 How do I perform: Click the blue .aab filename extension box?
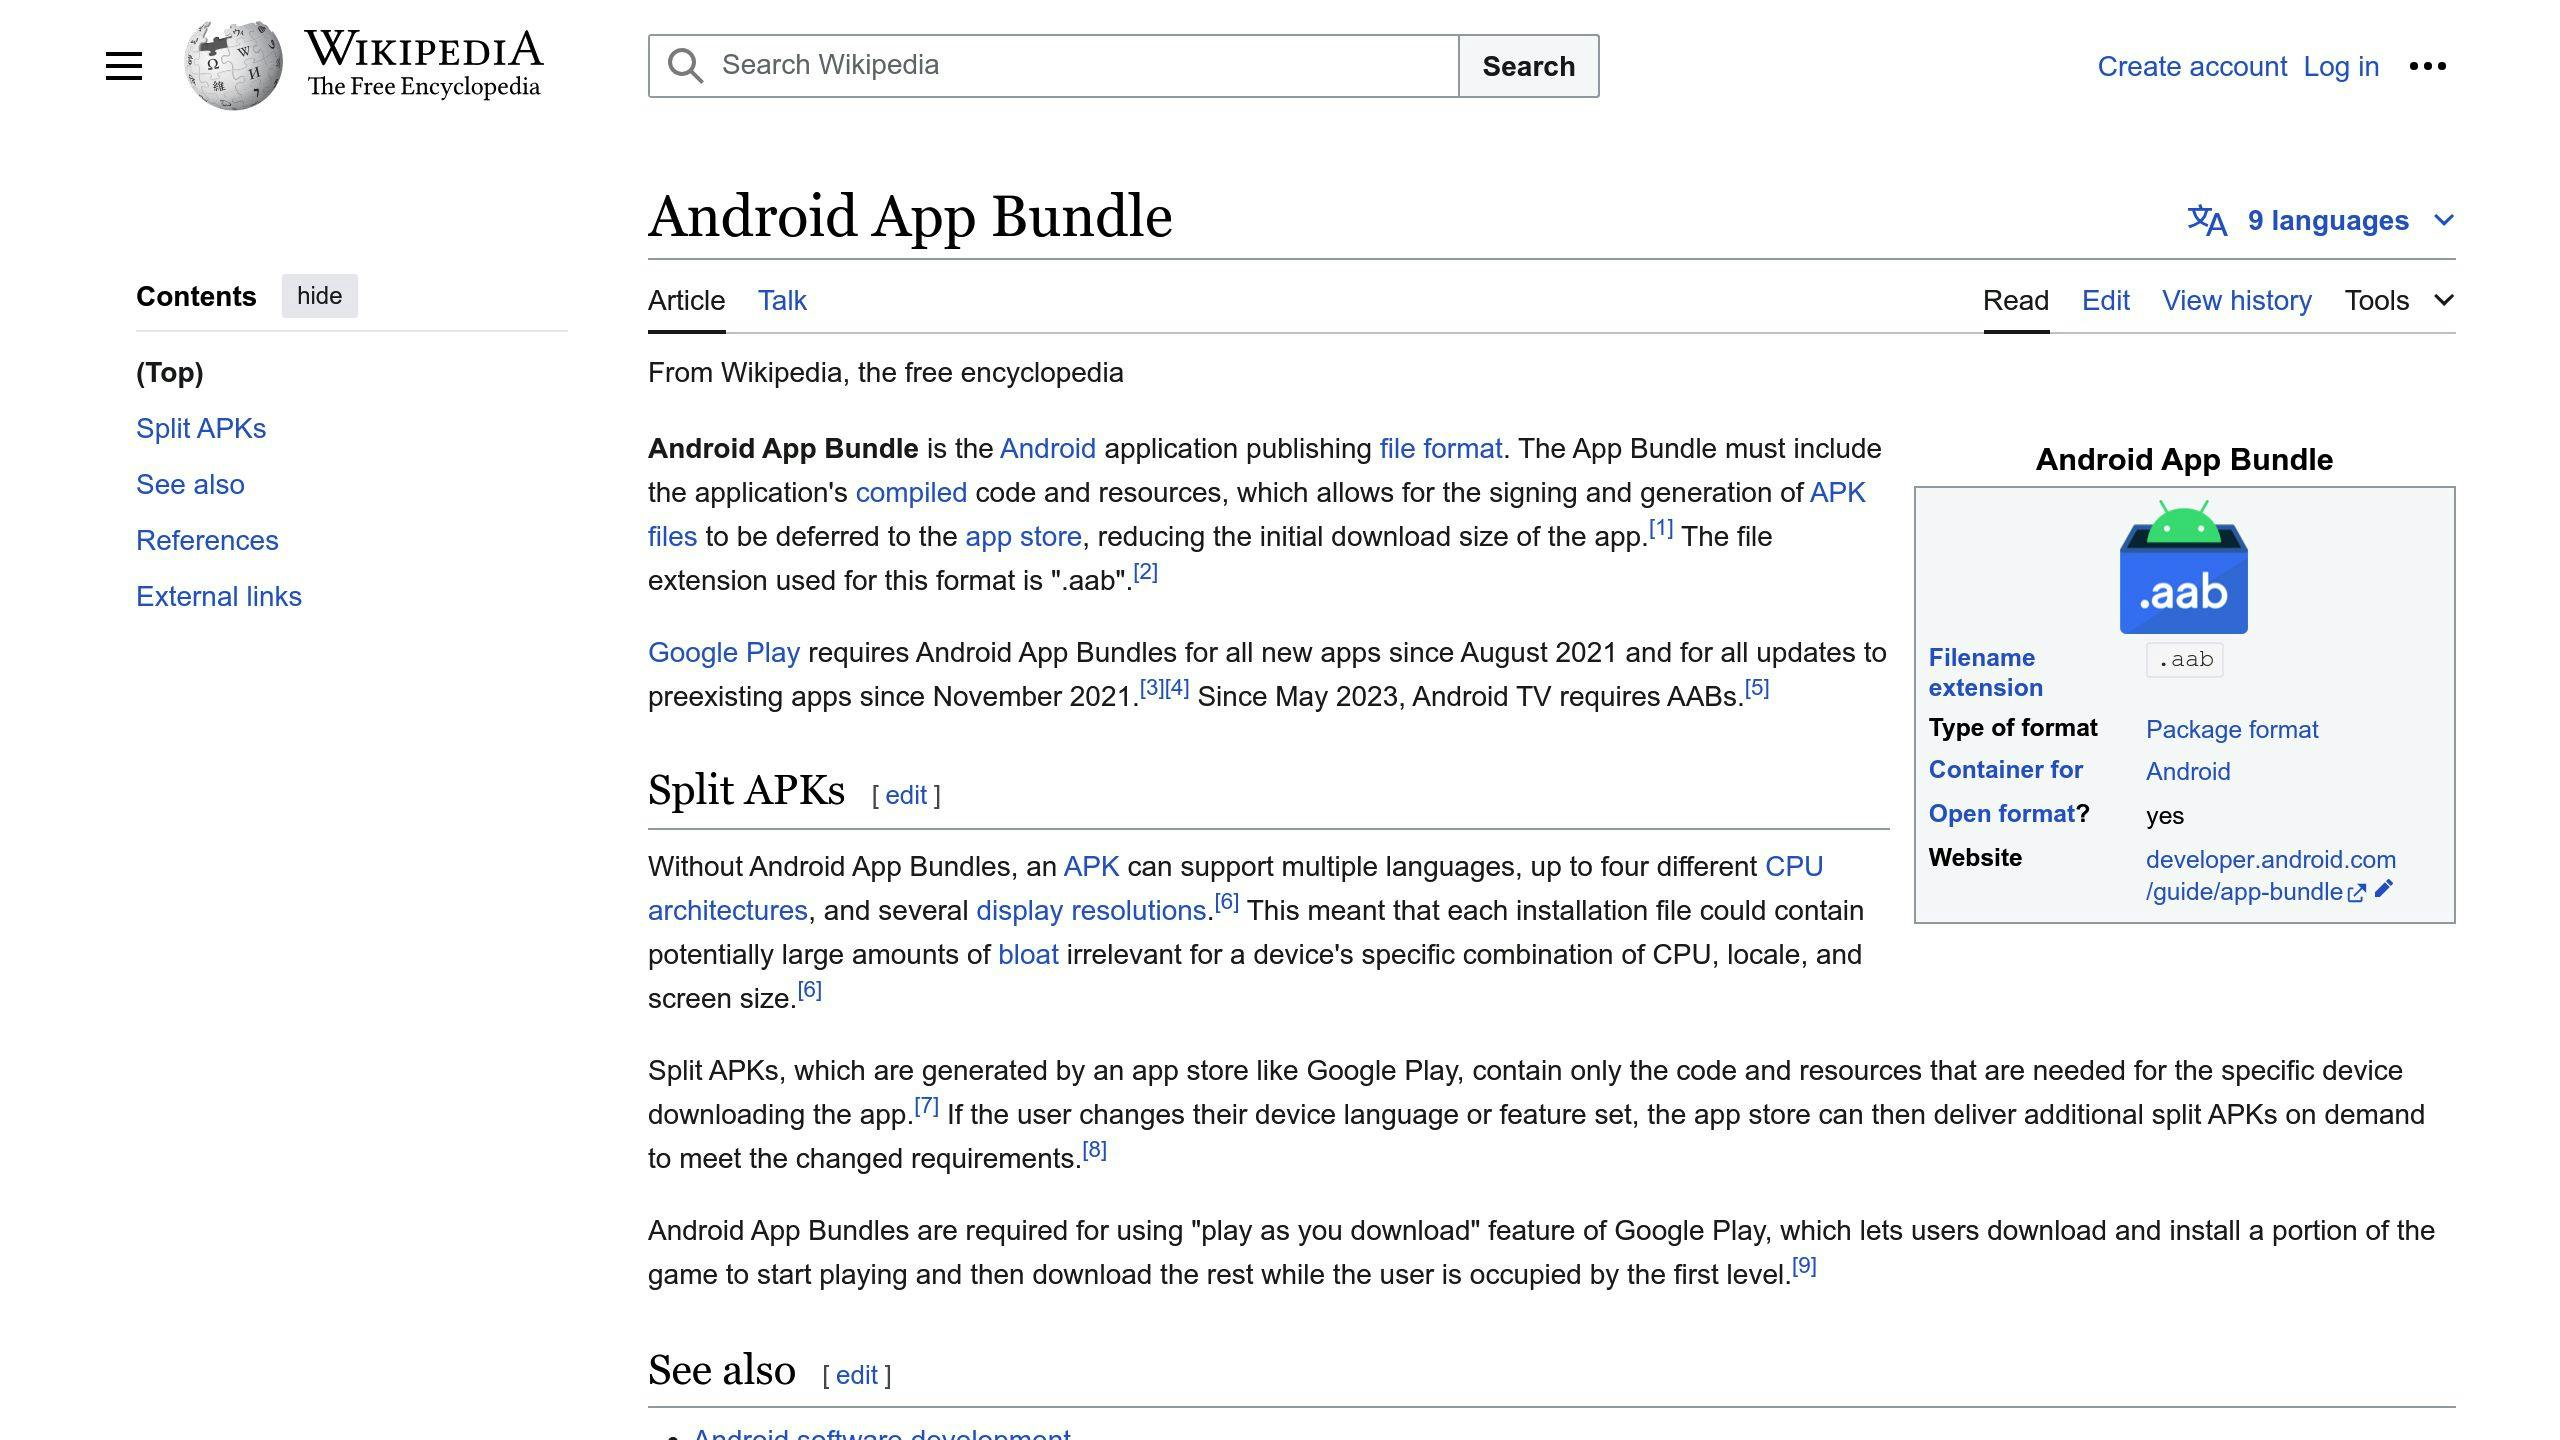point(2184,660)
